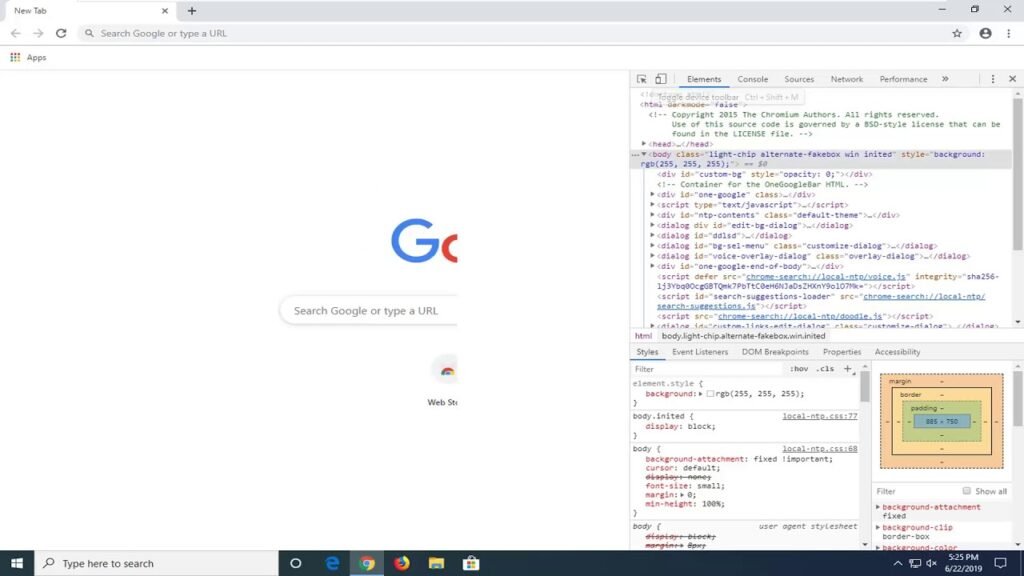Click the box model content size box
The image size is (1024, 576).
coord(941,422)
